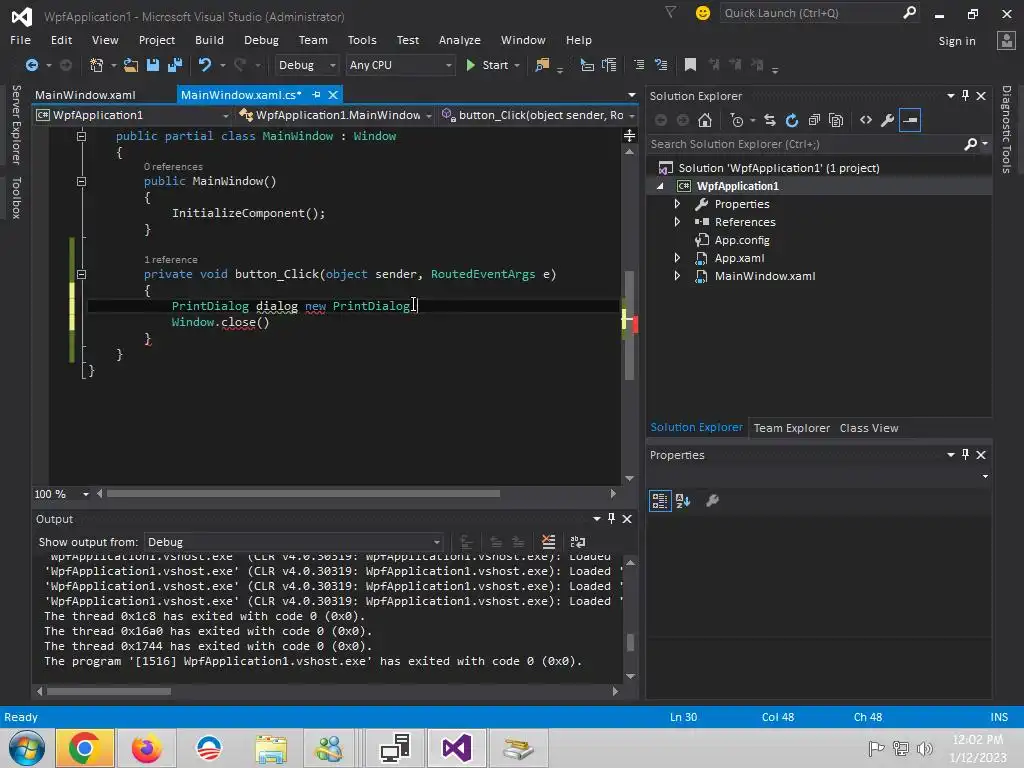Open the Show output from Debug dropdown
Screen dimensions: 1024x768
tap(294, 542)
